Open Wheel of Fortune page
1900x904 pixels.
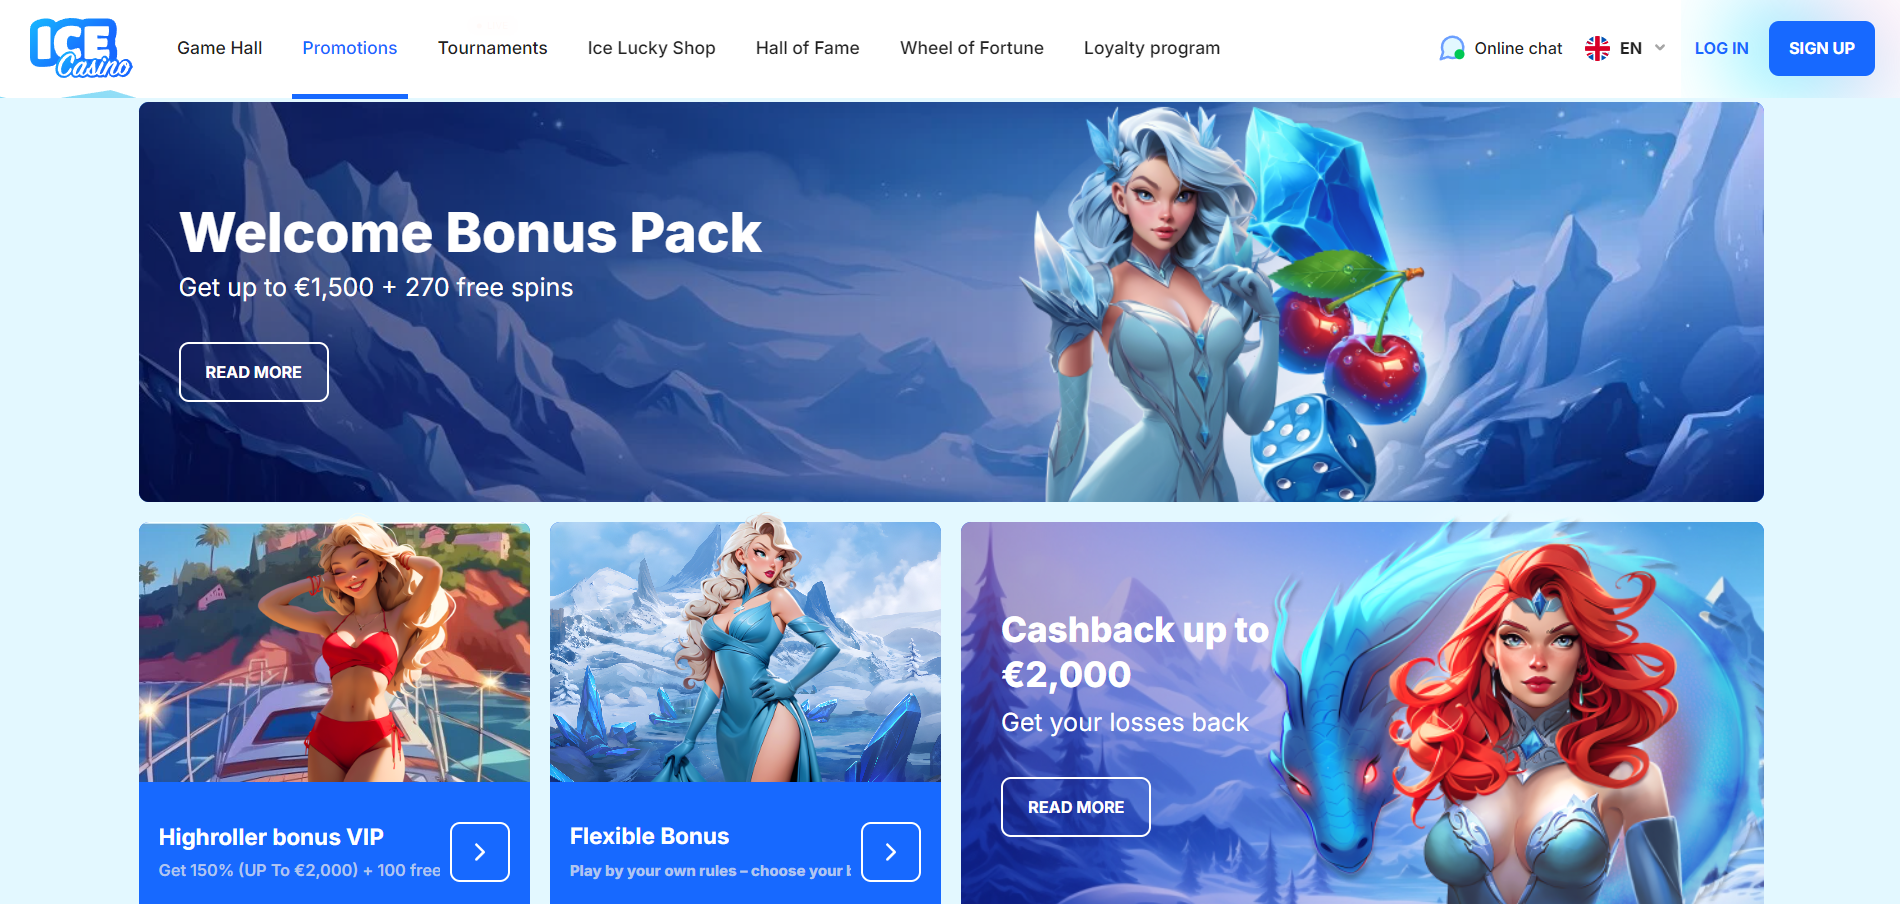pos(972,48)
